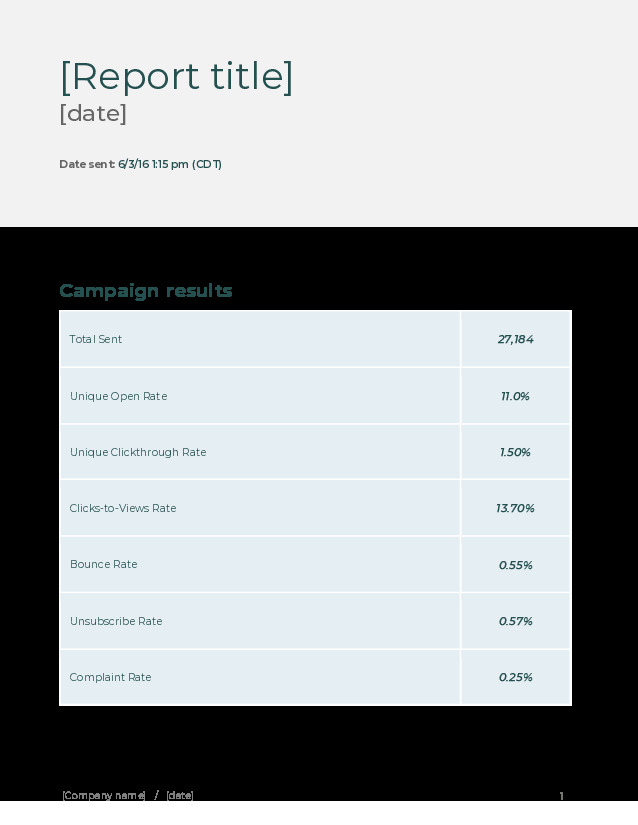The image size is (638, 825).
Task: Click the Clicks-to-Views Rate label
Action: [123, 509]
